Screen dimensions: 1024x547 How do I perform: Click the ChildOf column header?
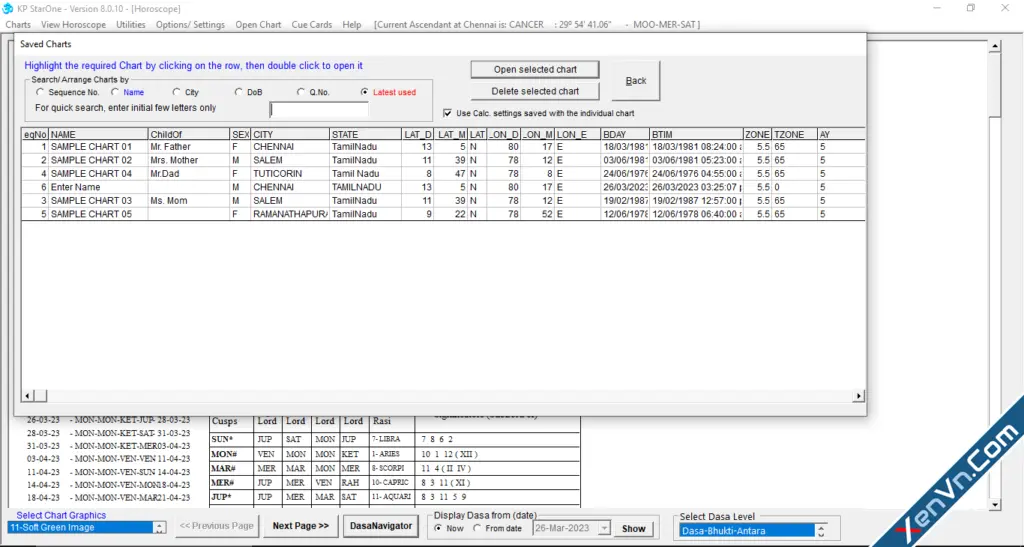(x=189, y=134)
